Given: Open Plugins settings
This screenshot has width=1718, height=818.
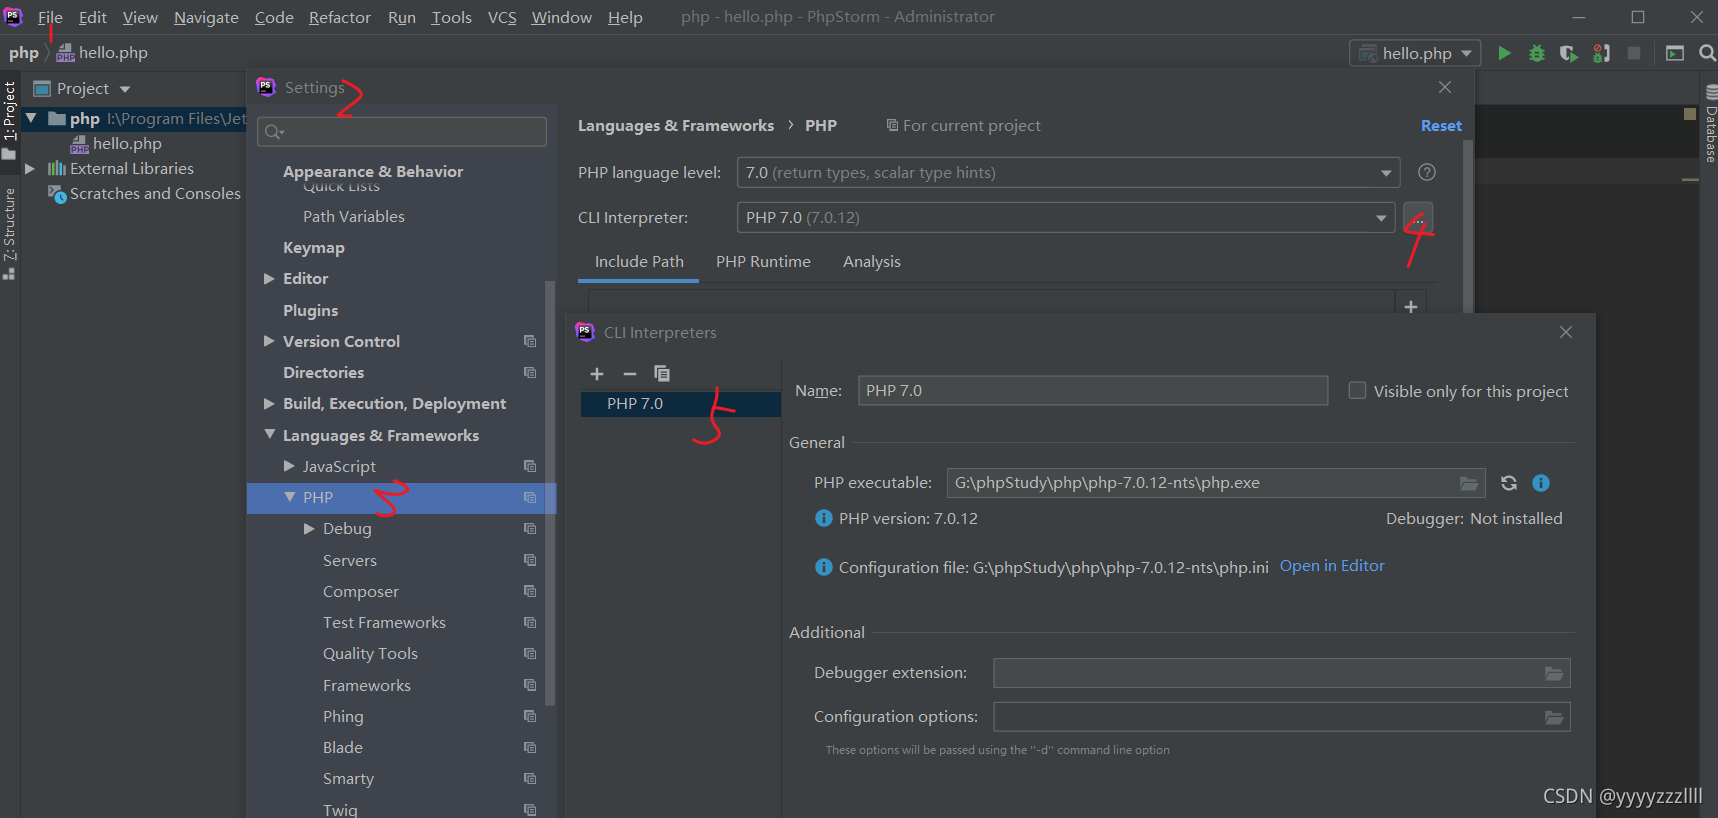Looking at the screenshot, I should point(310,310).
